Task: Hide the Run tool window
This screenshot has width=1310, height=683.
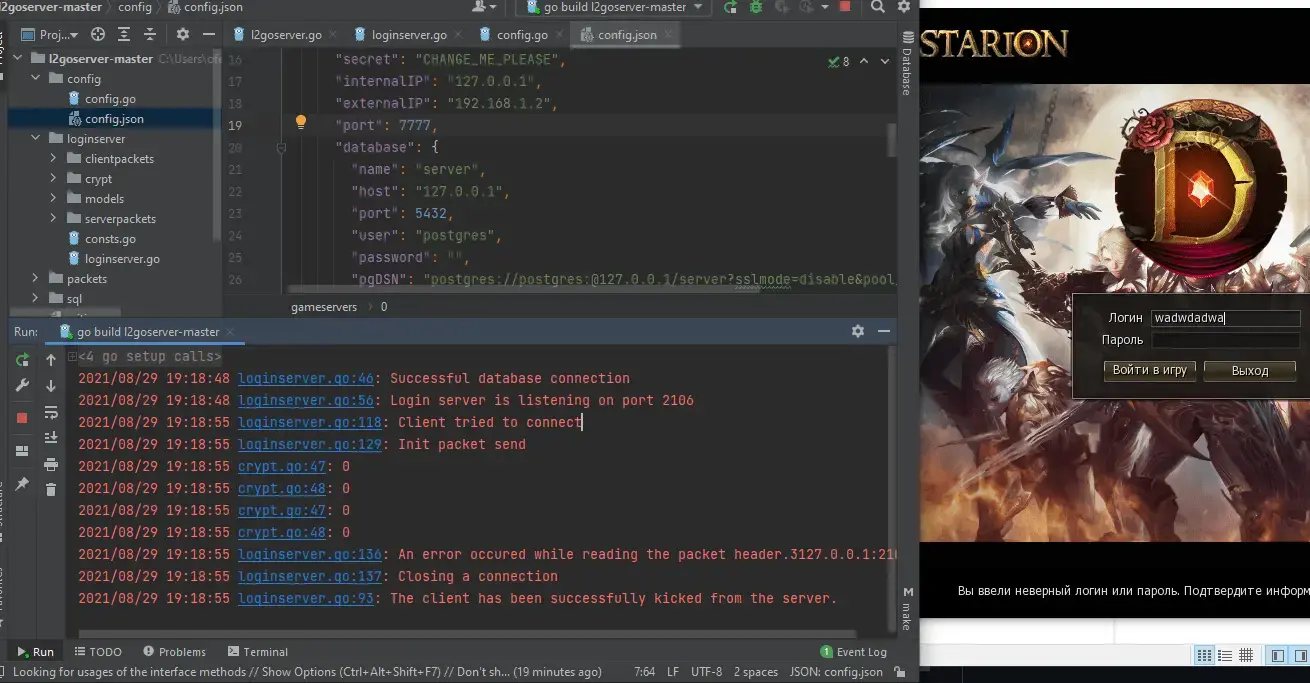Action: pos(883,331)
